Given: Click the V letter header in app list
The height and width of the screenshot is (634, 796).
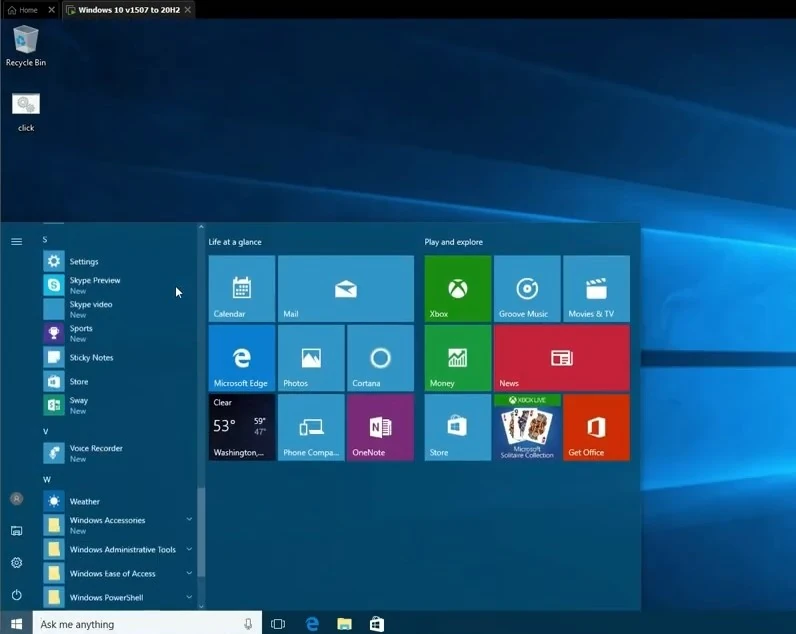Looking at the screenshot, I should [46, 431].
